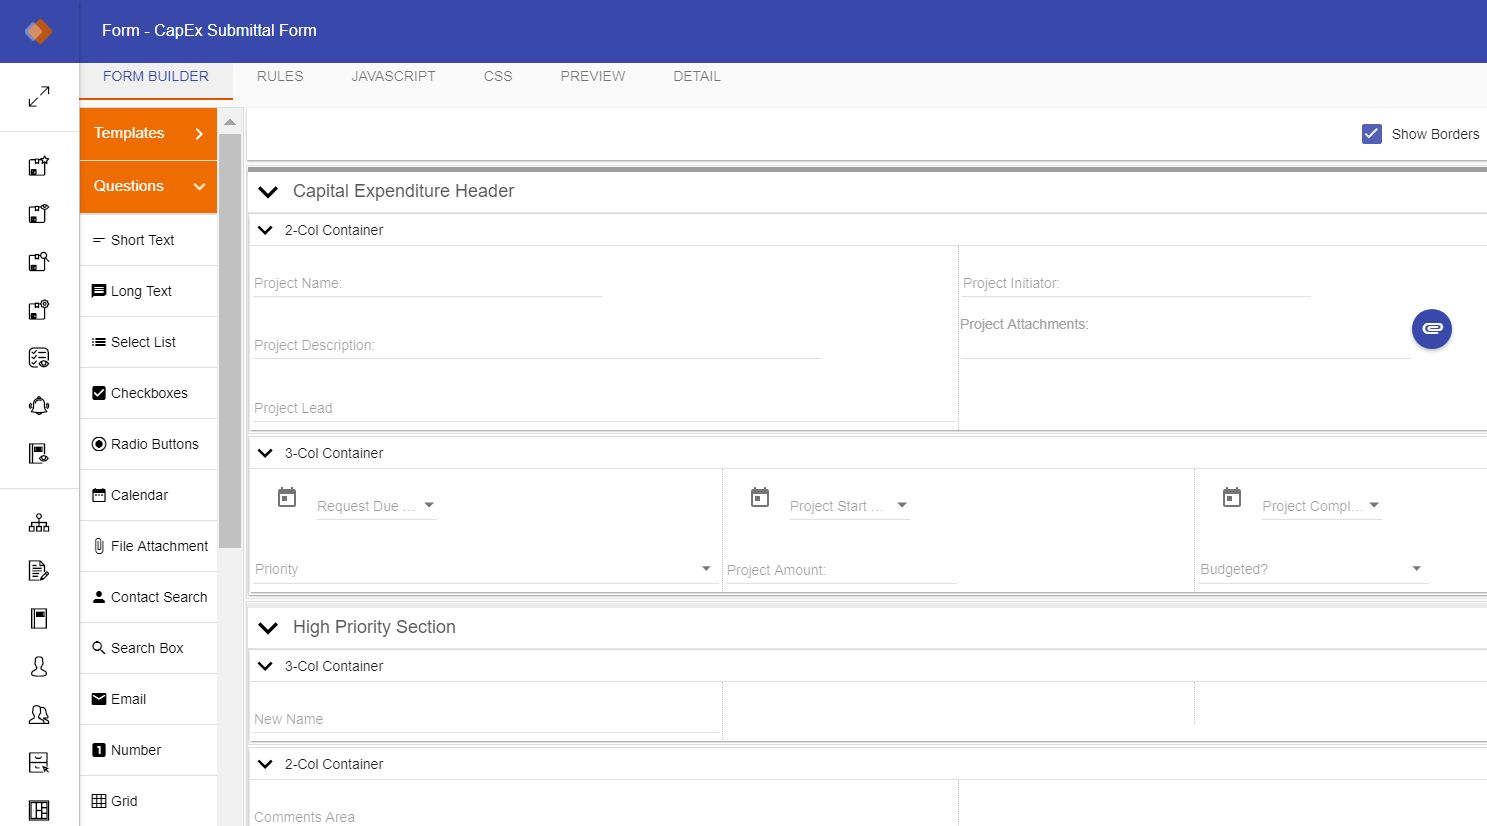Screen dimensions: 1487x826
Task: Open the Project Start date dropdown
Action: (x=902, y=505)
